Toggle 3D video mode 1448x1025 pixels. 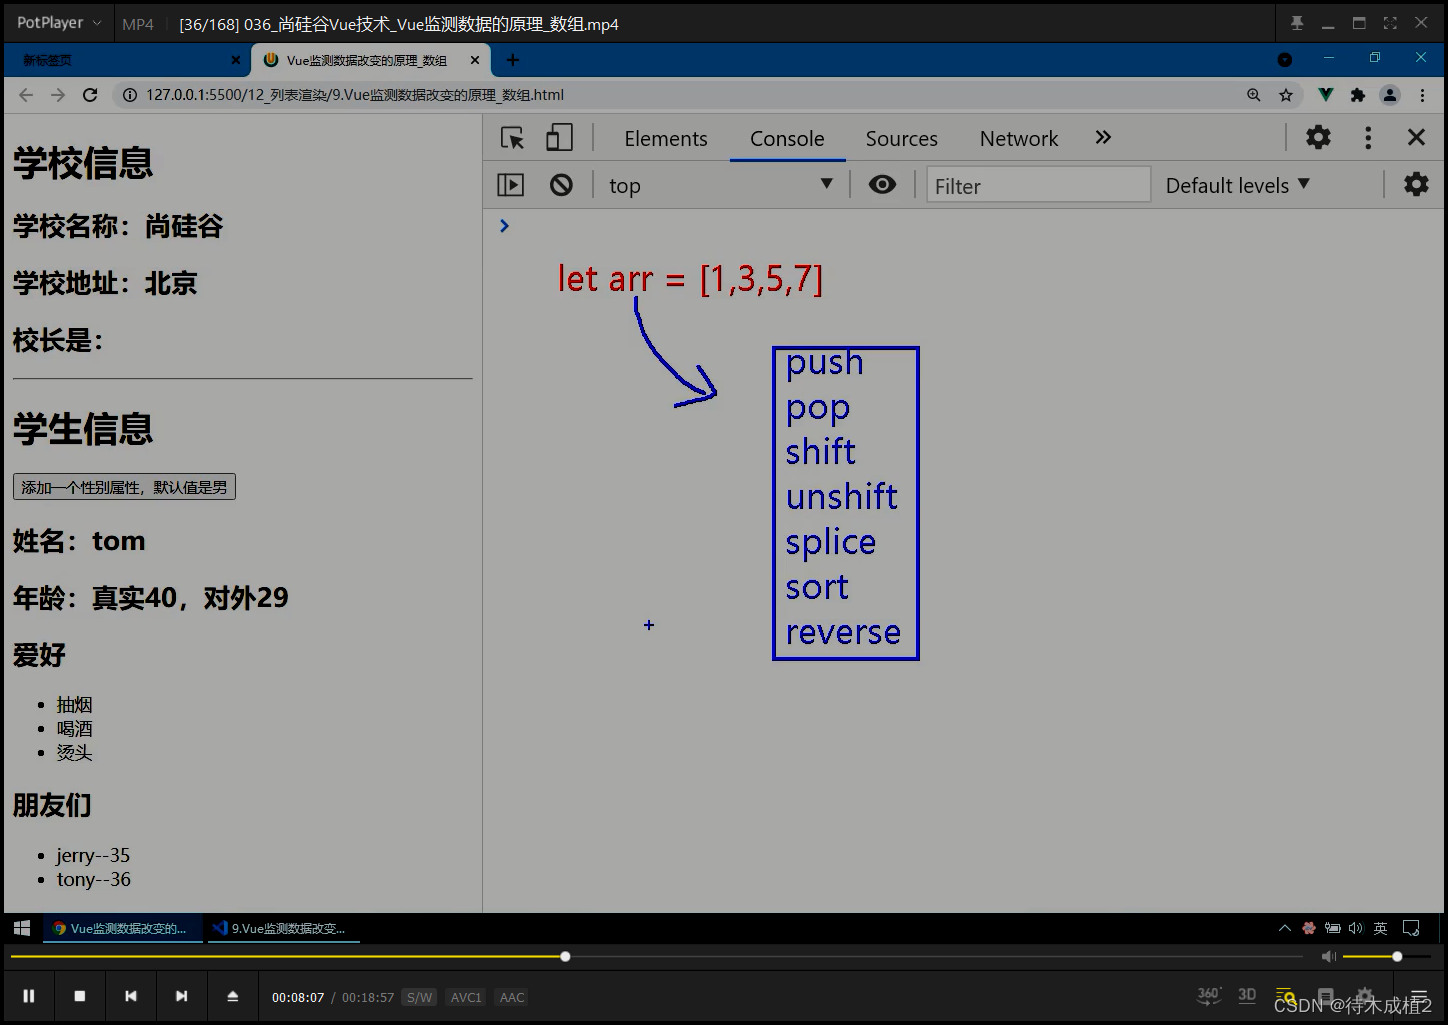point(1247,995)
